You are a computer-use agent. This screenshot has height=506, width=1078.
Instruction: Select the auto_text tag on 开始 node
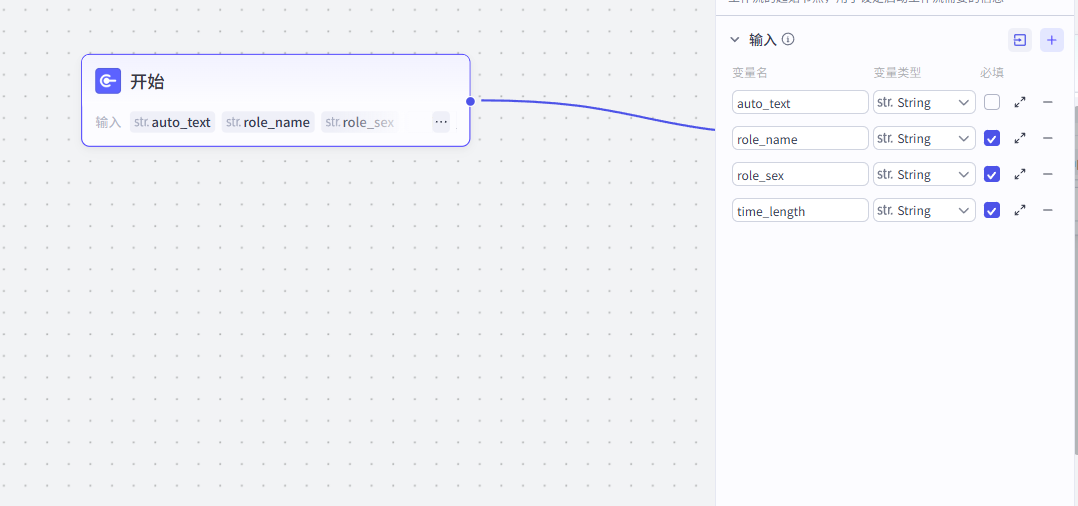click(172, 122)
